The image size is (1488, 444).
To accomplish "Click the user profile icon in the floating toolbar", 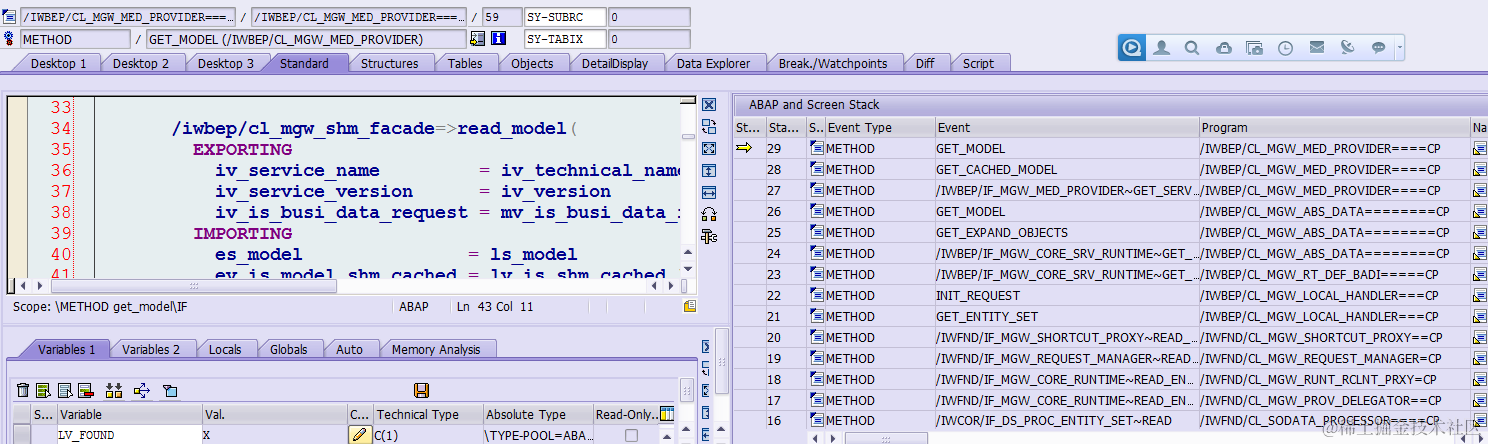I will pos(1161,47).
